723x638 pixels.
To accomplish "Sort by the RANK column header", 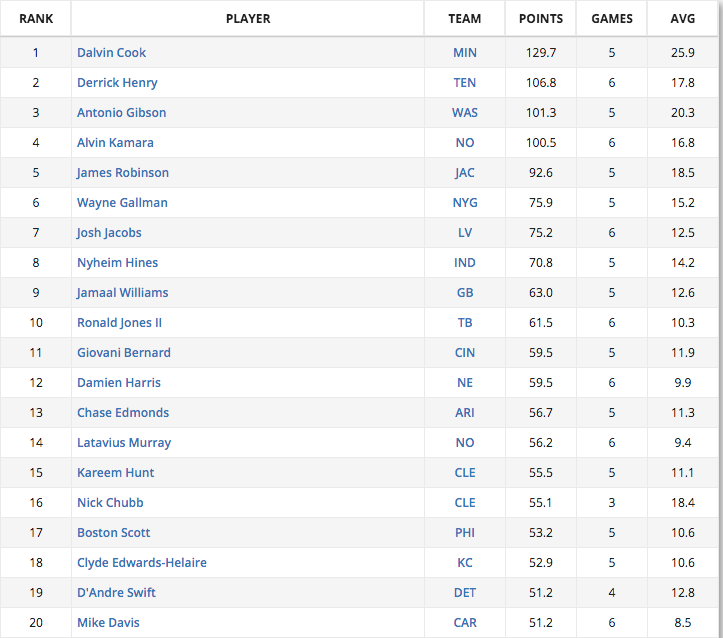I will 36,18.
